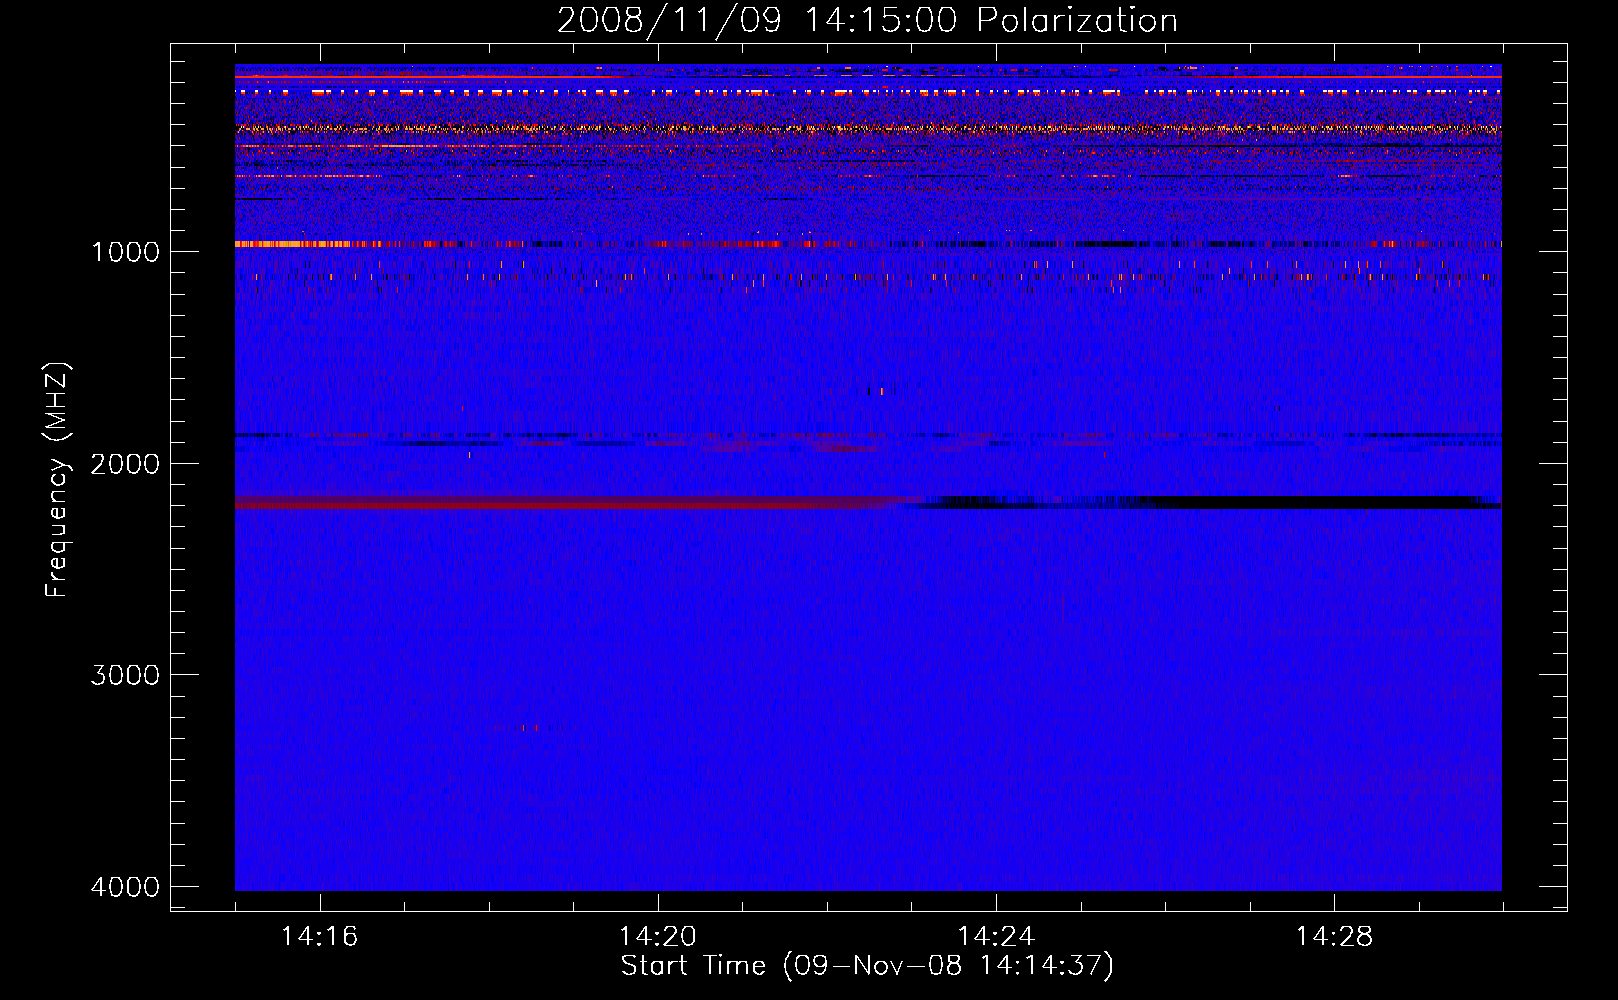This screenshot has width=1618, height=1000.
Task: Click the 'Start Time (09-Nov-08 14:14:37)' label
Action: 866,966
